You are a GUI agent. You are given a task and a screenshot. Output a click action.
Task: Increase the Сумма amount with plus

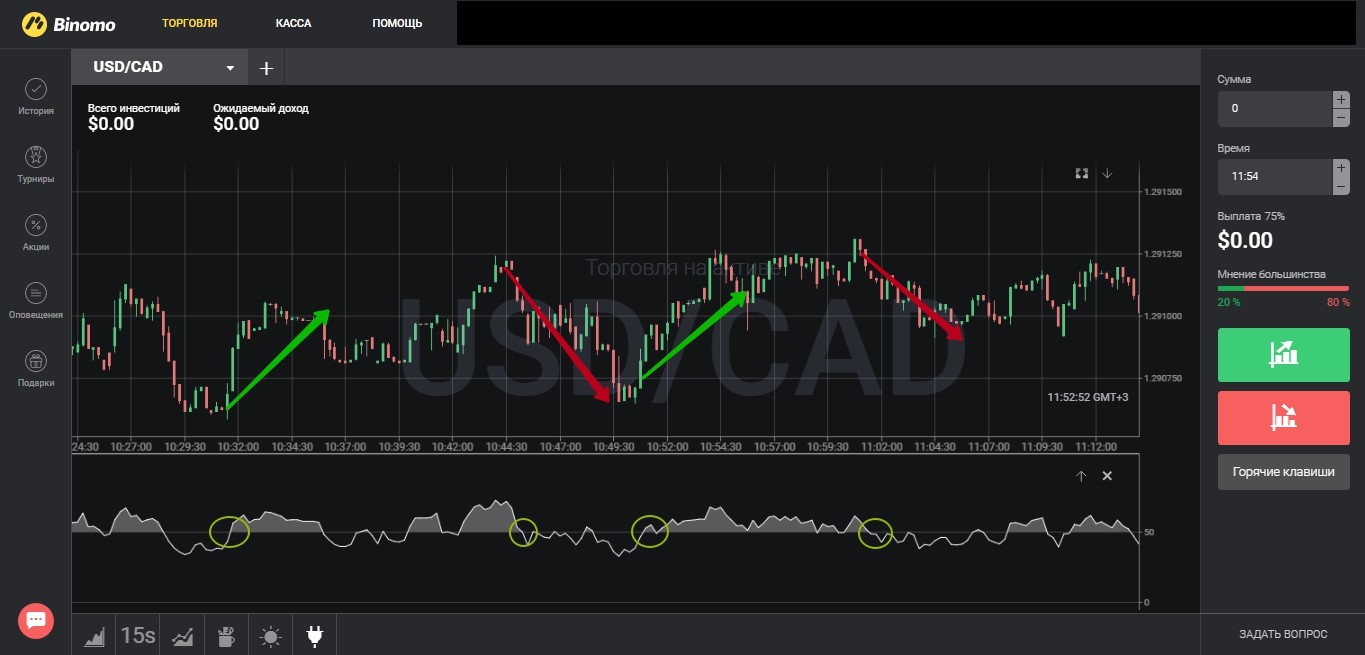tap(1341, 99)
